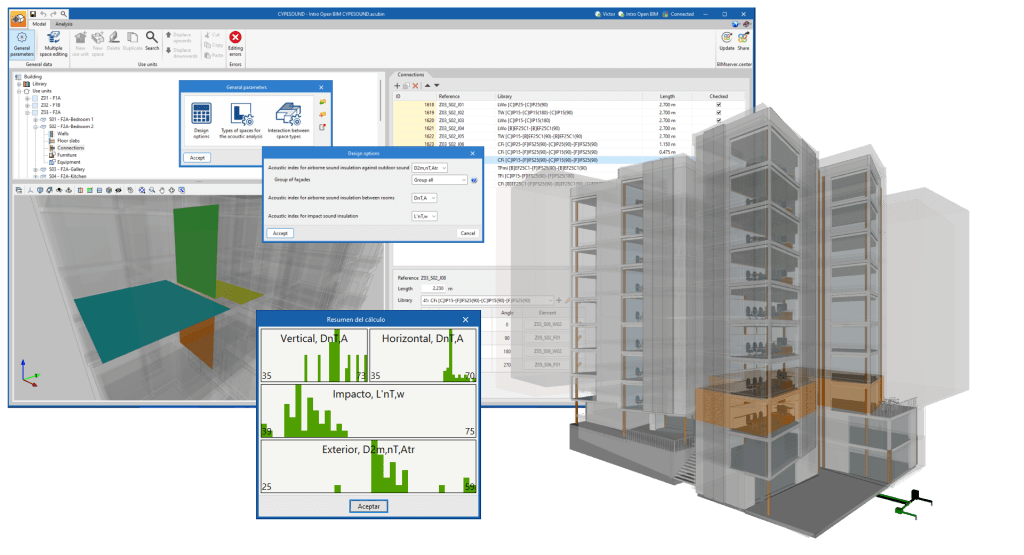Click Cancel in Design options dialog
Viewport: 1024px width, 555px height.
pos(468,233)
